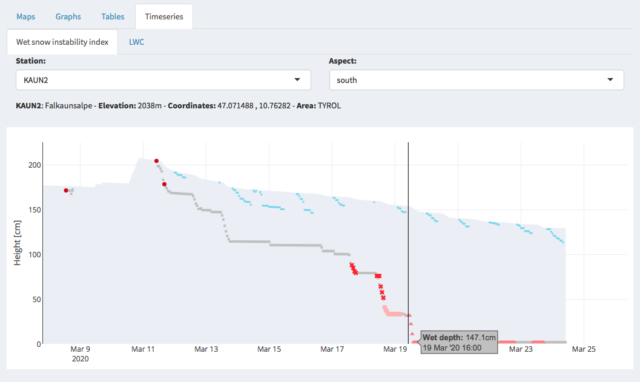Screen dimensions: 640x382
Task: Select Wet snow instability index sub-tab
Action: pyautogui.click(x=62, y=42)
